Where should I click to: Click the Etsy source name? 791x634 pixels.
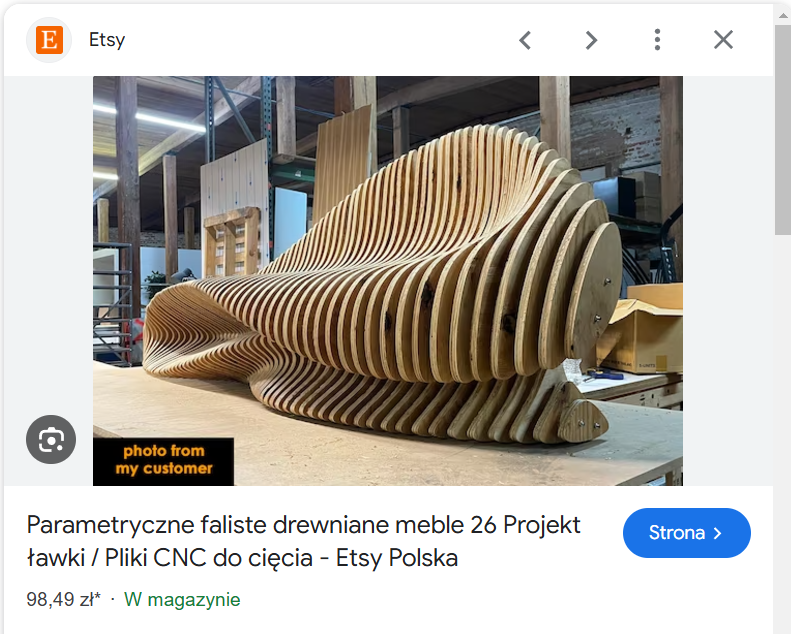107,40
